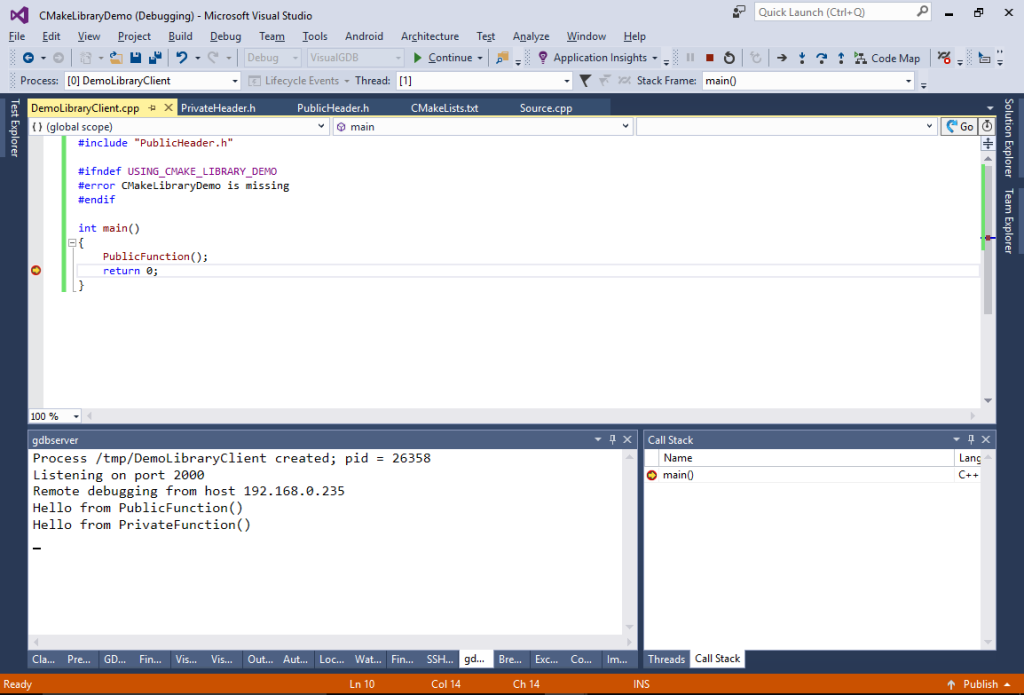Click the Step Out debug icon
The width and height of the screenshot is (1024, 695).
(x=840, y=57)
